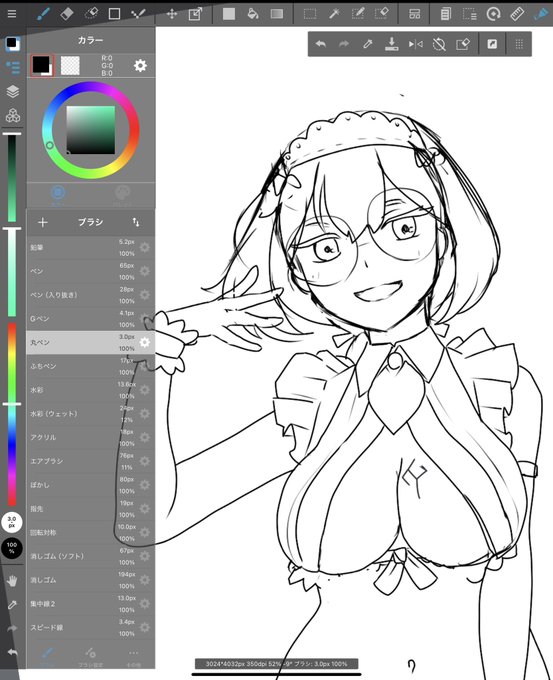This screenshot has height=680, width=553.
Task: Select the ふちペン brush
Action: click(91, 366)
